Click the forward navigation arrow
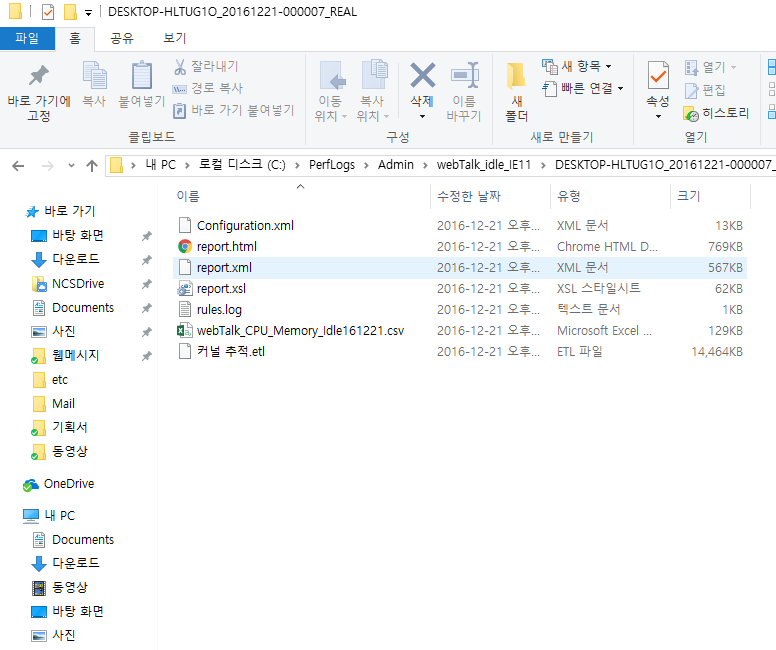This screenshot has height=650, width=776. [48, 165]
